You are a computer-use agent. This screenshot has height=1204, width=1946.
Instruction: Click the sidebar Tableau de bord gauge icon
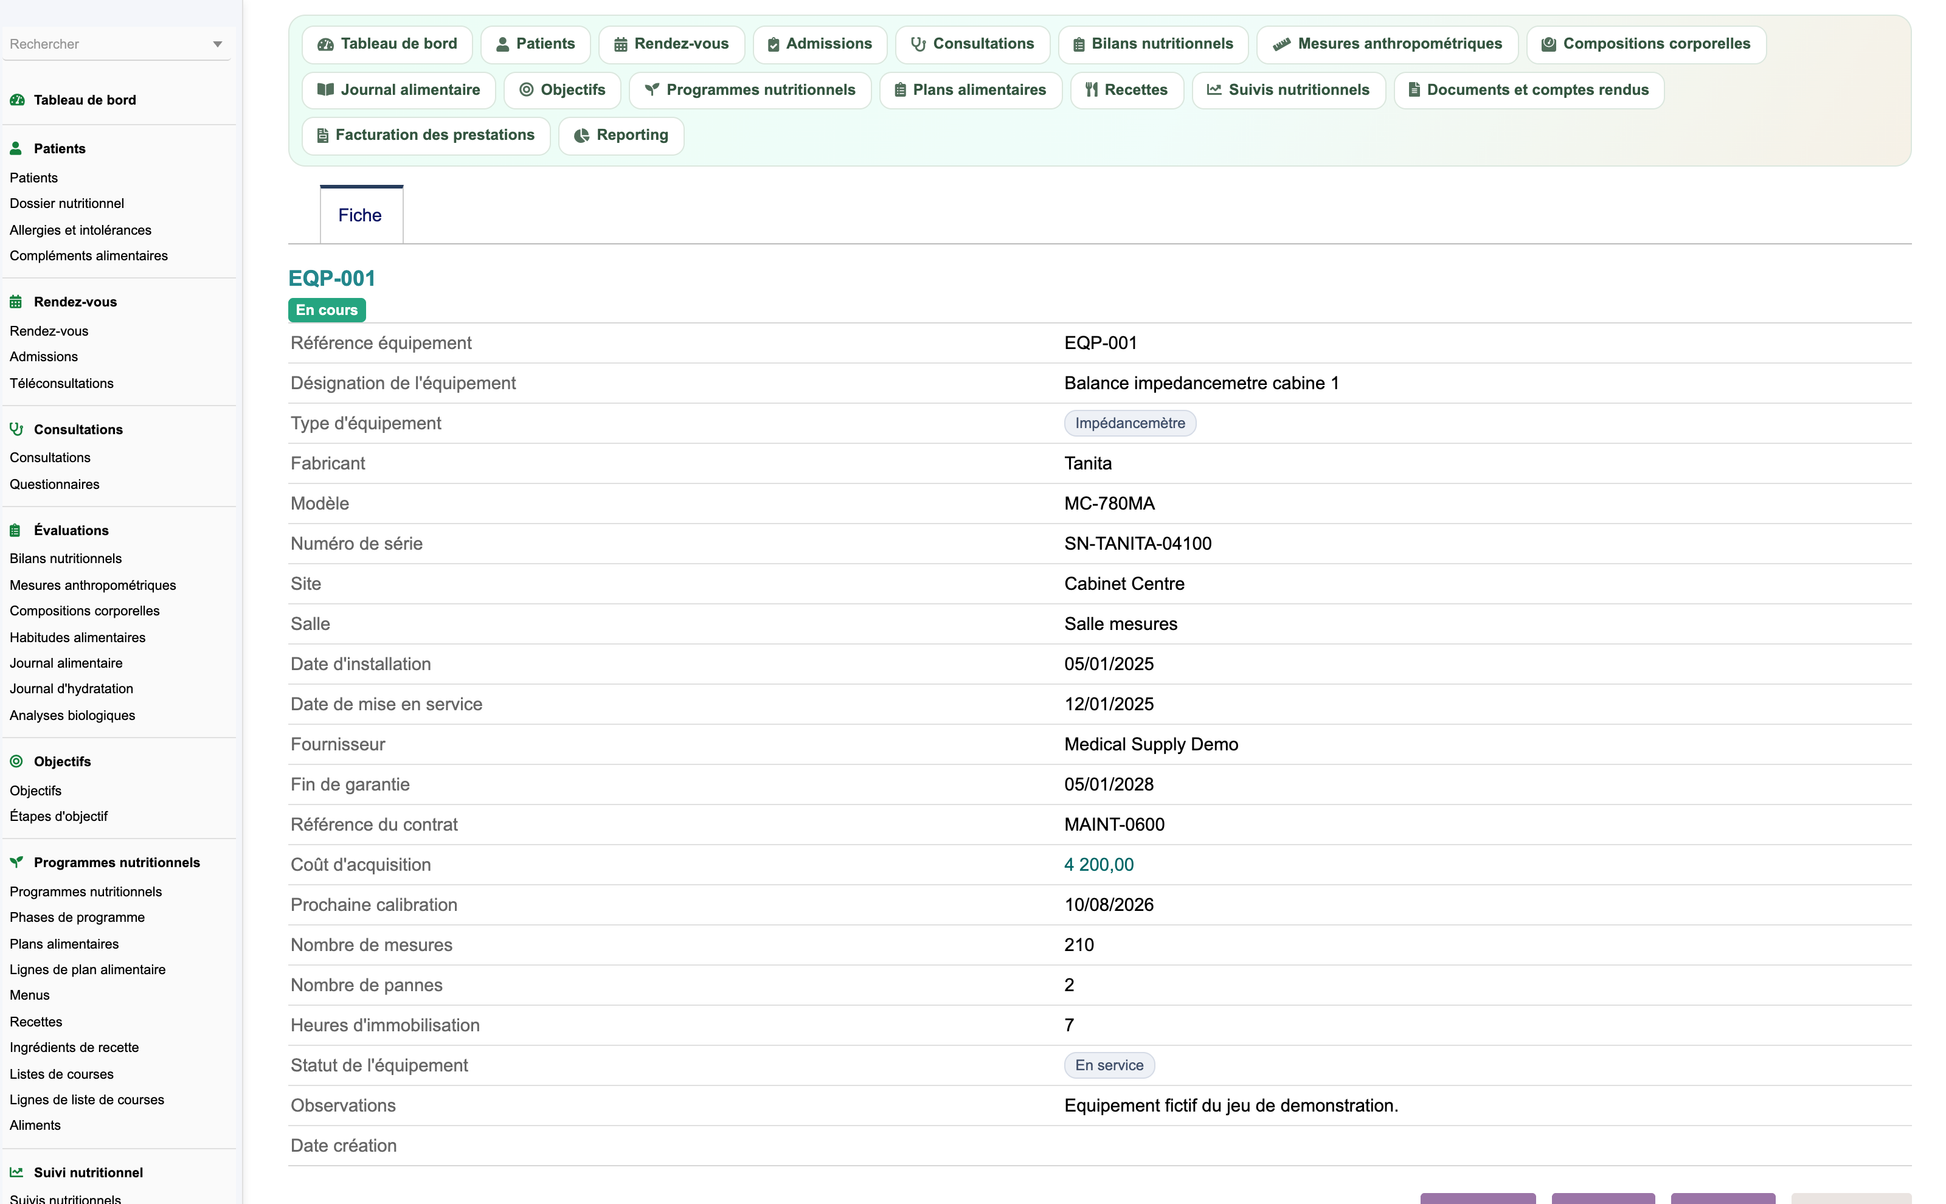pyautogui.click(x=17, y=100)
